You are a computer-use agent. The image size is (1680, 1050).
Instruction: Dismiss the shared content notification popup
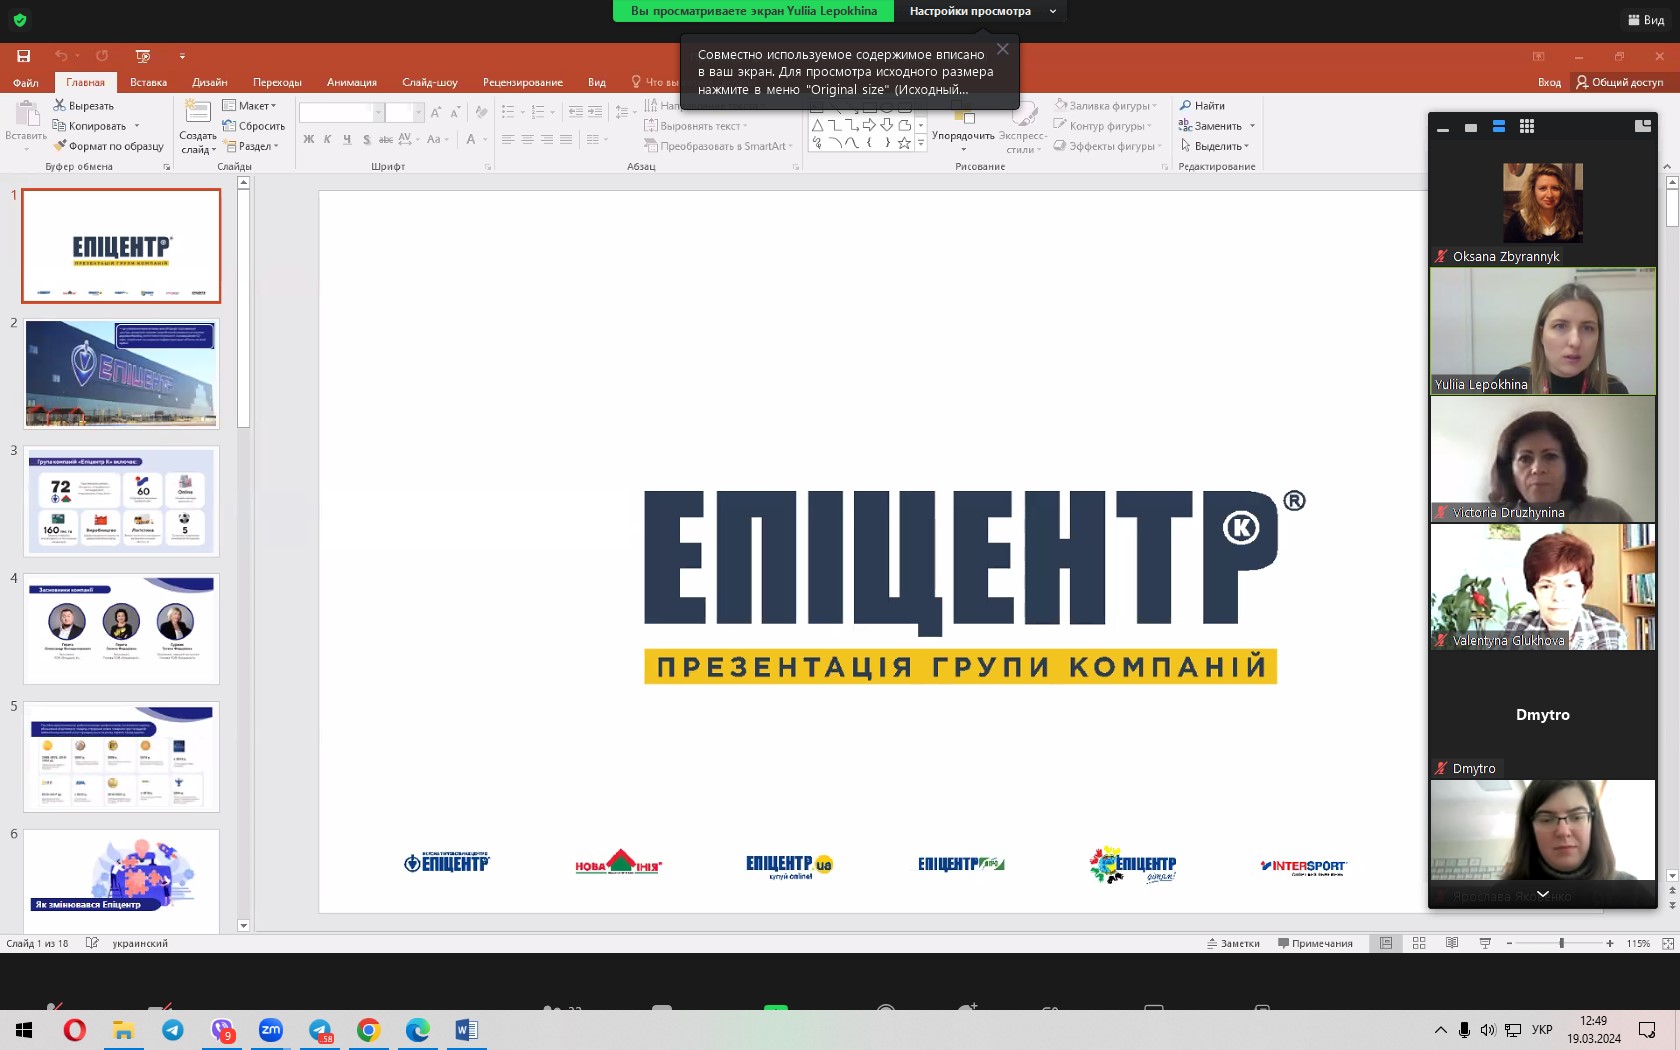pos(1002,49)
